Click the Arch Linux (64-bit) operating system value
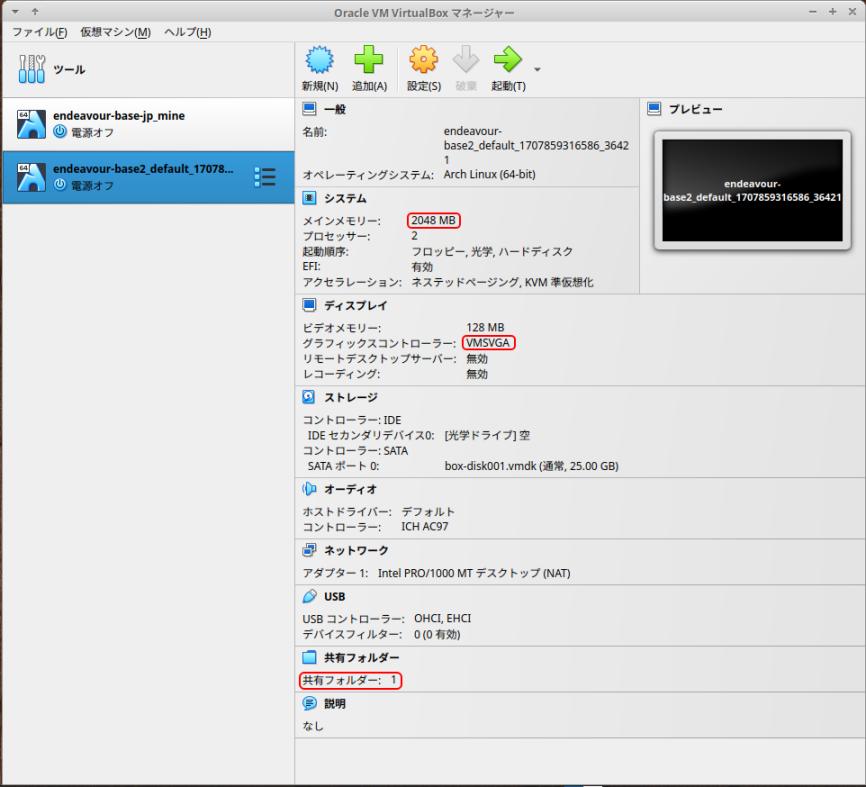The image size is (866, 787). point(489,174)
